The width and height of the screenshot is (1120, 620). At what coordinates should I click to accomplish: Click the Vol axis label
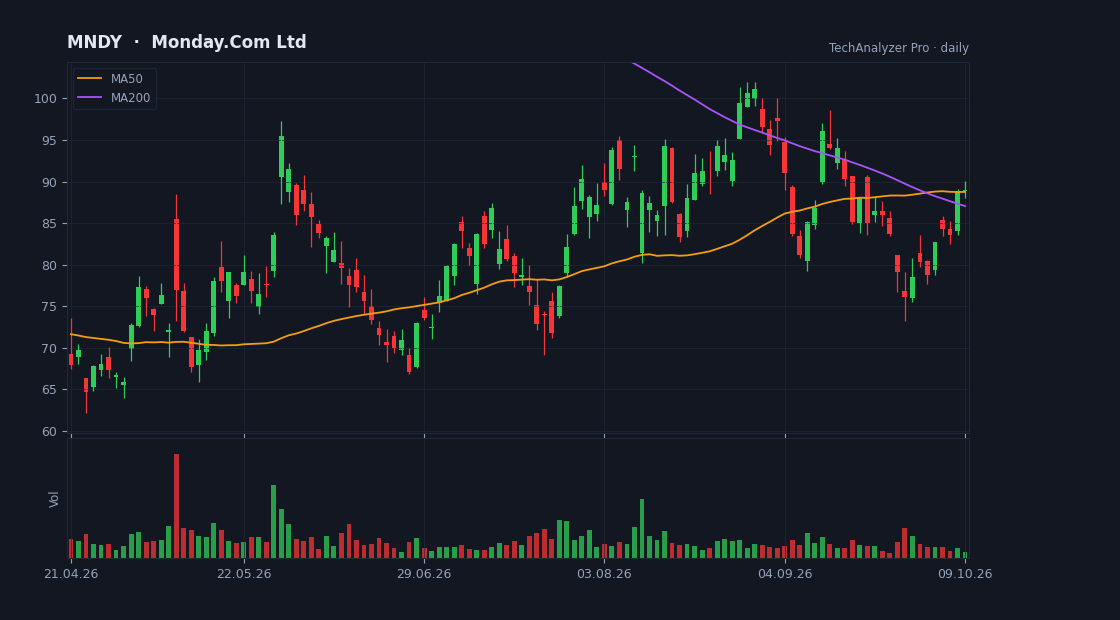(x=54, y=499)
